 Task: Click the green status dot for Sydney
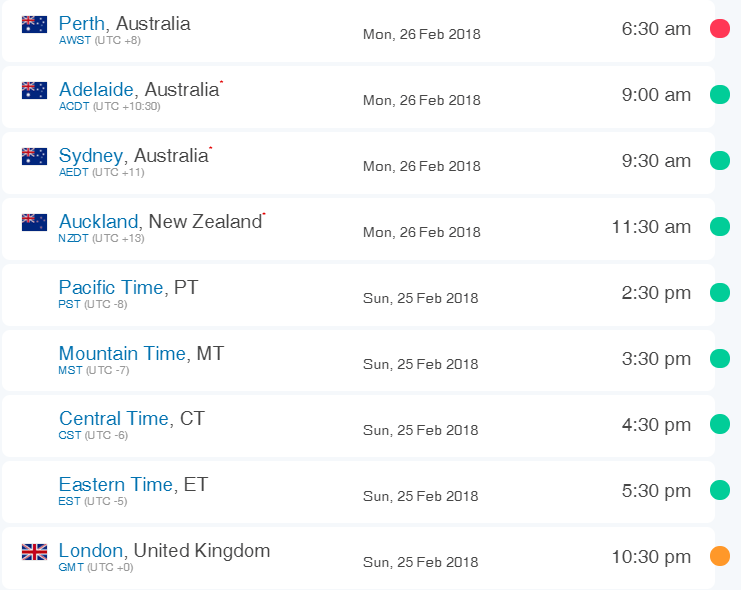pos(720,160)
